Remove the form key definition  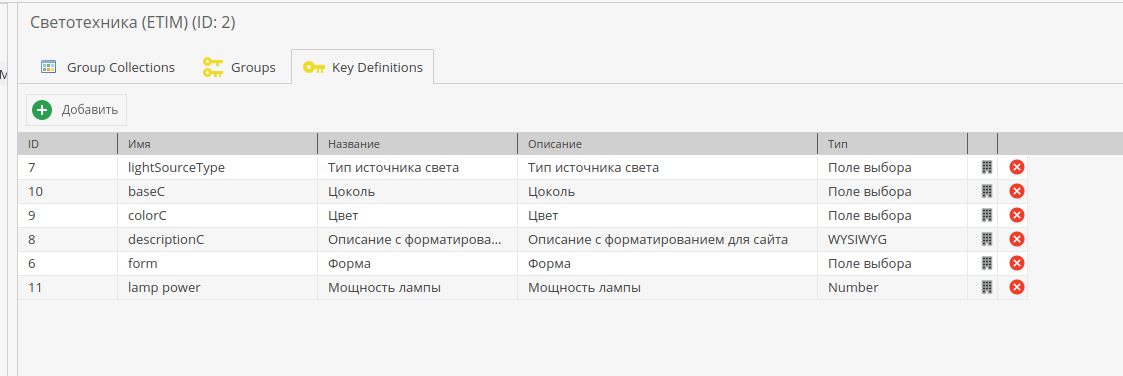(x=1016, y=264)
